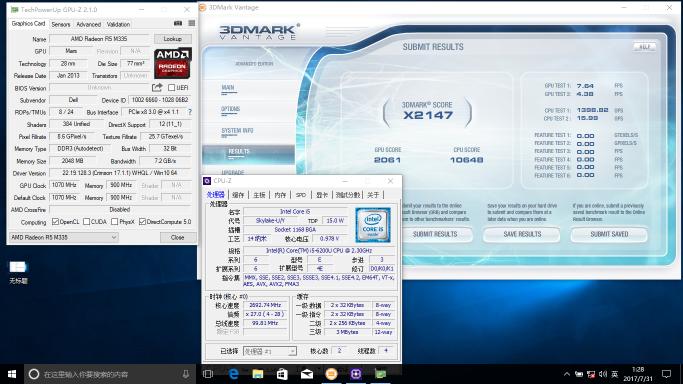Open the Action Center notification icon
The image size is (683, 384).
pos(666,374)
